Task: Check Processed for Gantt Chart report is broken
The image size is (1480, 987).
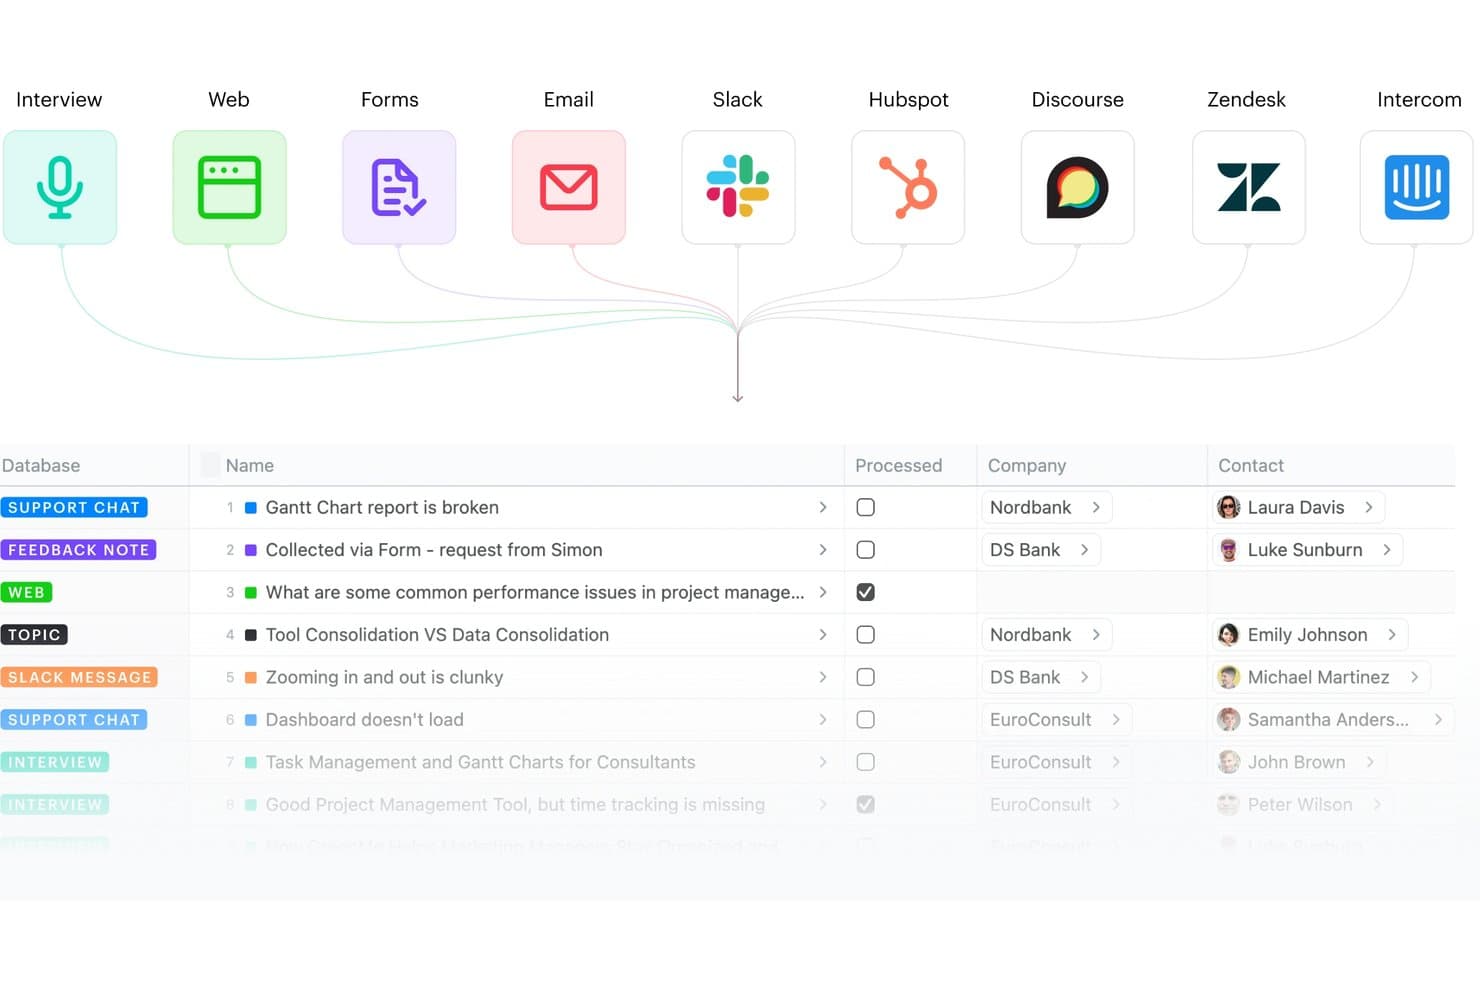Action: click(x=866, y=507)
